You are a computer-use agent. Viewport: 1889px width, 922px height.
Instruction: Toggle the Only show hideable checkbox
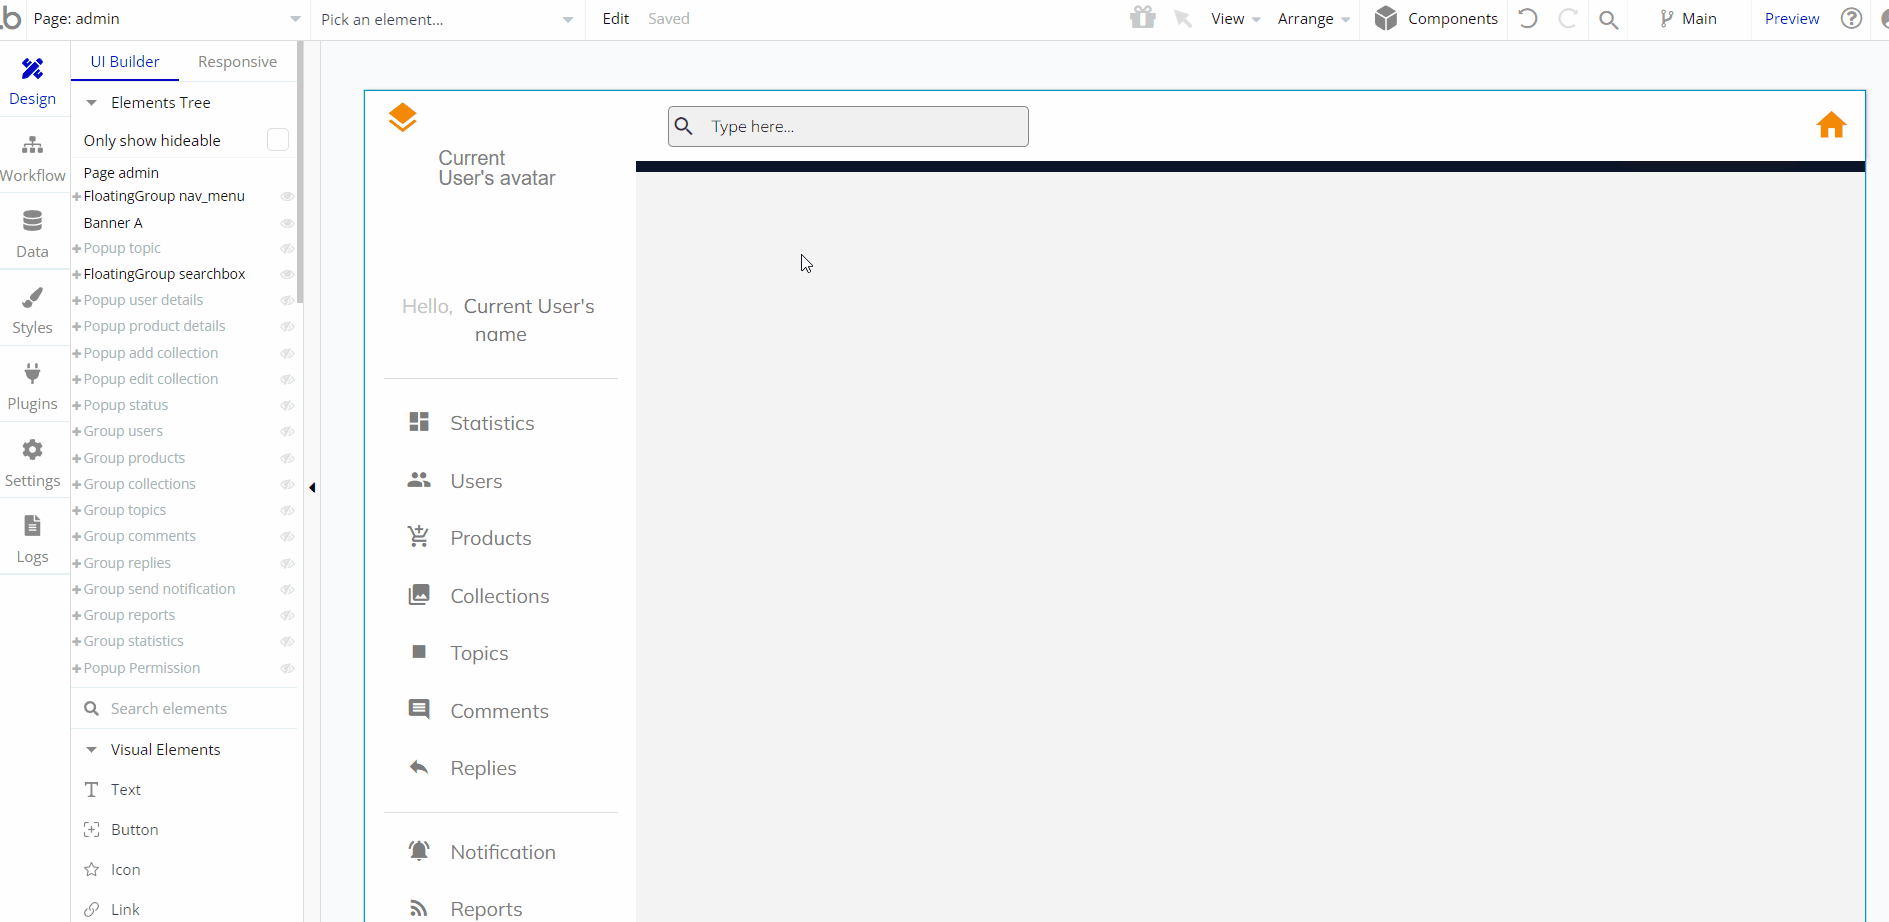pyautogui.click(x=278, y=140)
